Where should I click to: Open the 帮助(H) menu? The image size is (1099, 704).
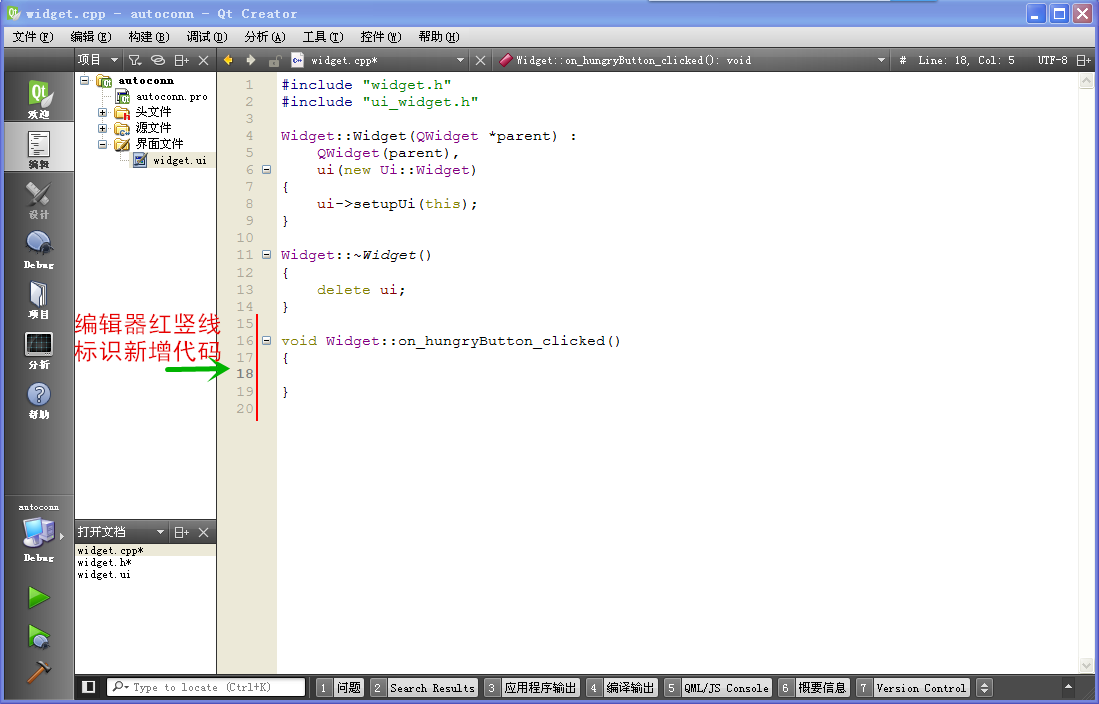tap(439, 36)
